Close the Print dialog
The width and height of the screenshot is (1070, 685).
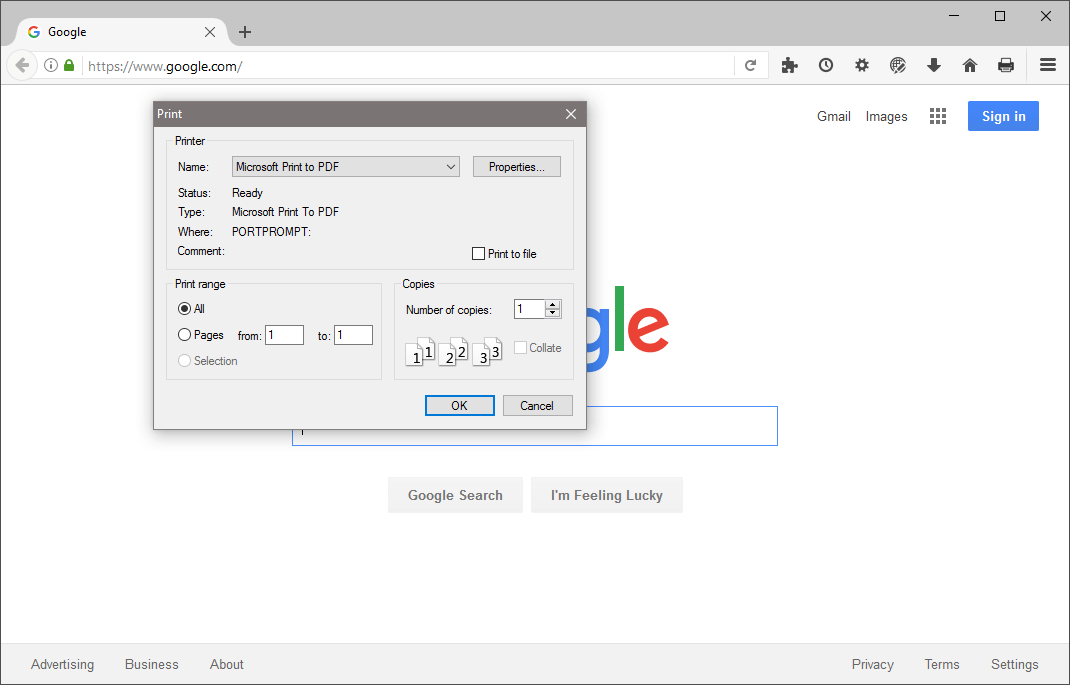571,114
